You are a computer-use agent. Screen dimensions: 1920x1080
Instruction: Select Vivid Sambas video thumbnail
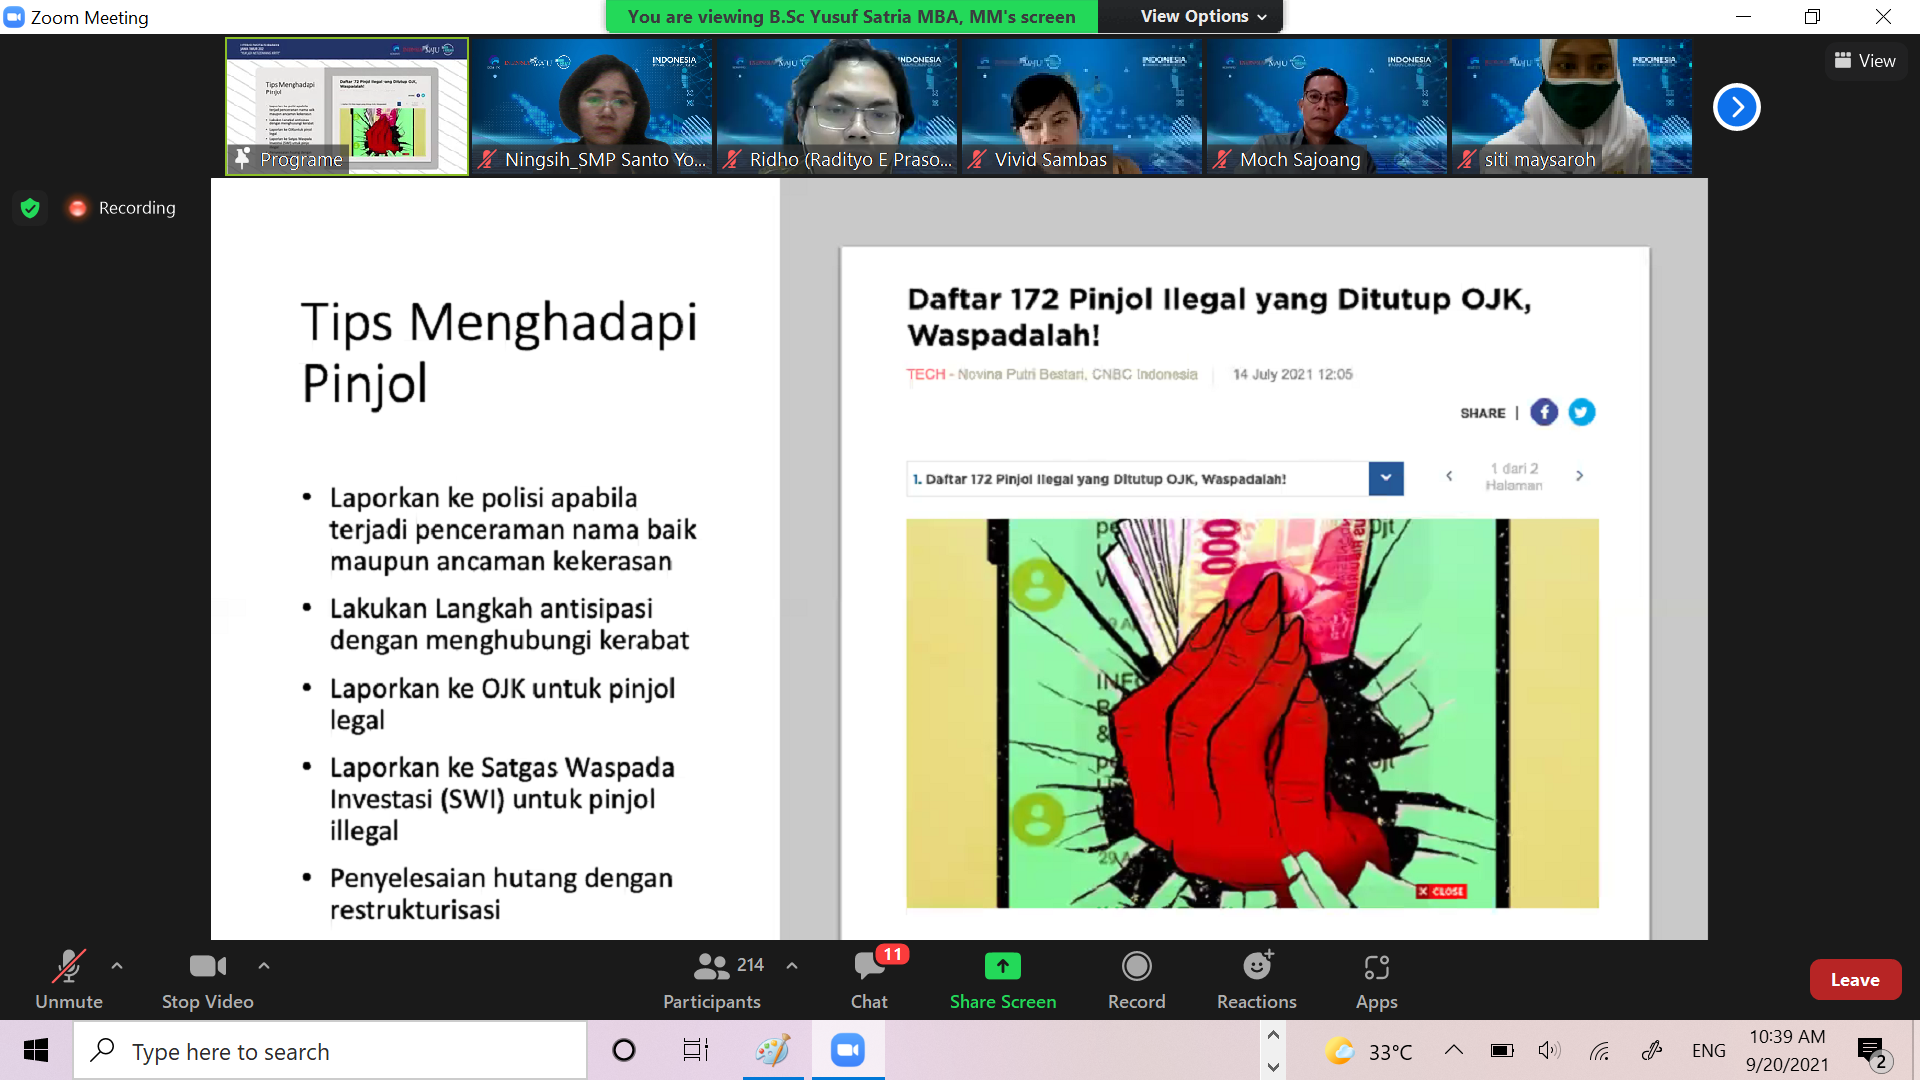[1082, 106]
